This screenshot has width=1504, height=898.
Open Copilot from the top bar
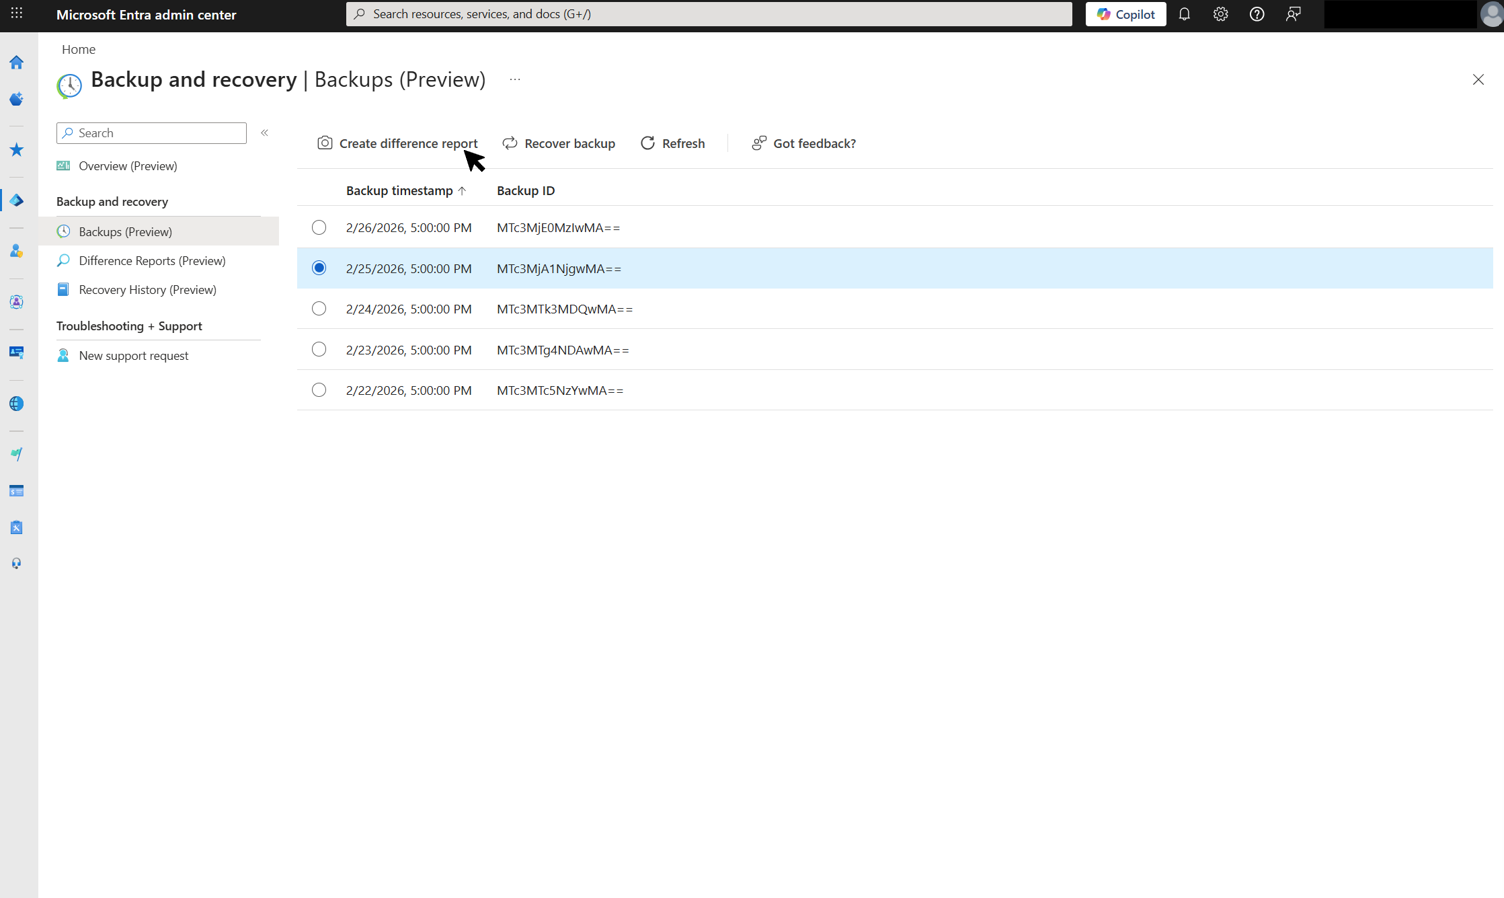coord(1124,14)
